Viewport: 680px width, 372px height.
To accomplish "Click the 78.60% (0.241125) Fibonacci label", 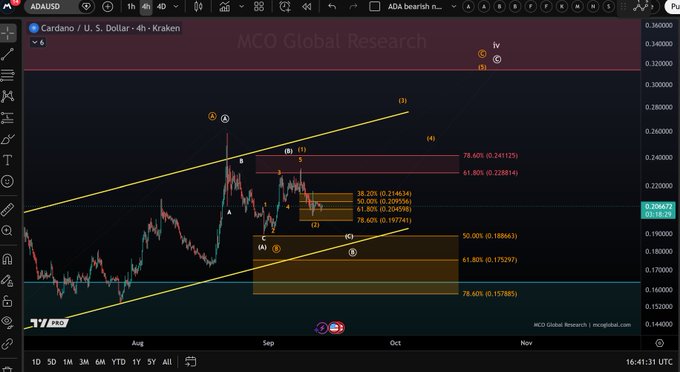I will click(490, 155).
